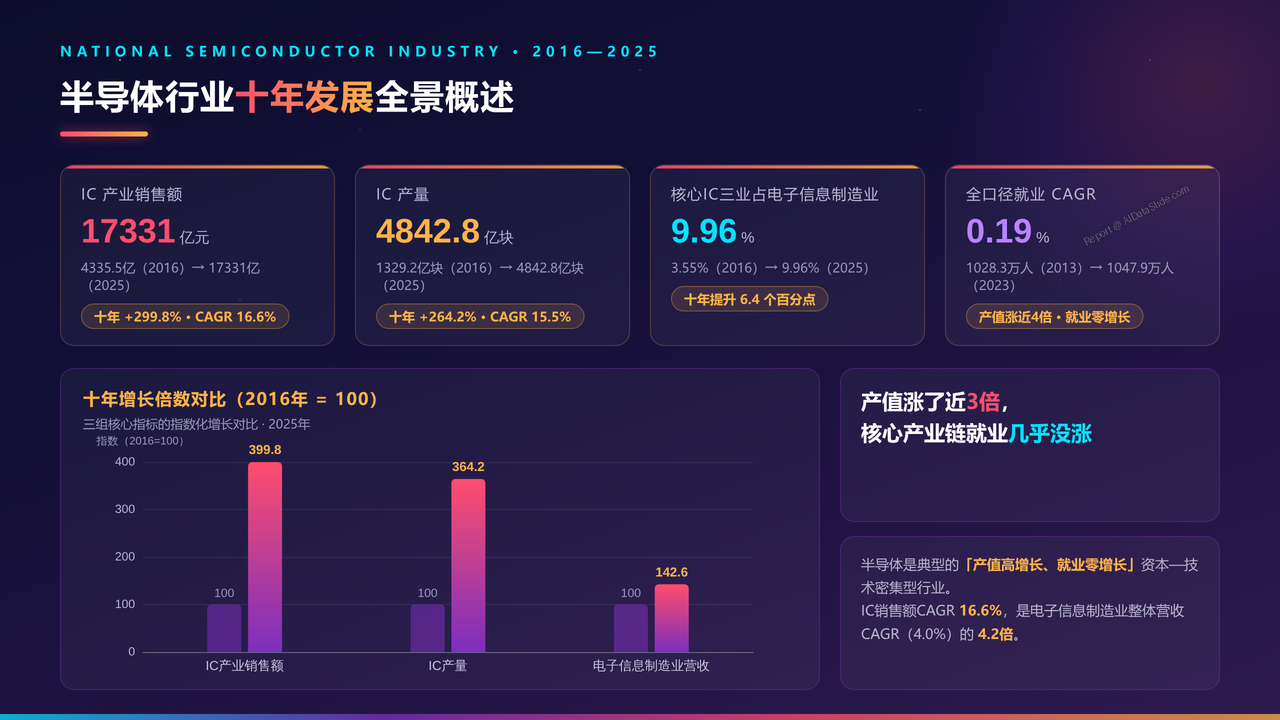Click y-axis tick label 400

(125, 462)
